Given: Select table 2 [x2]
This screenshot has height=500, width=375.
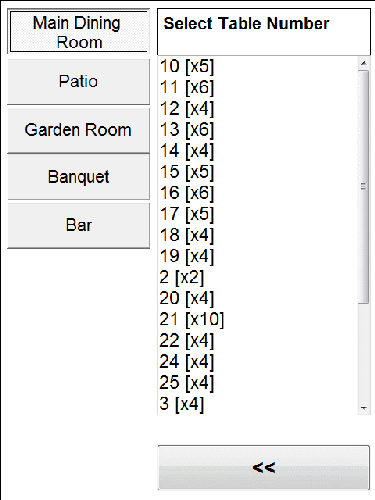Looking at the screenshot, I should tap(258, 277).
